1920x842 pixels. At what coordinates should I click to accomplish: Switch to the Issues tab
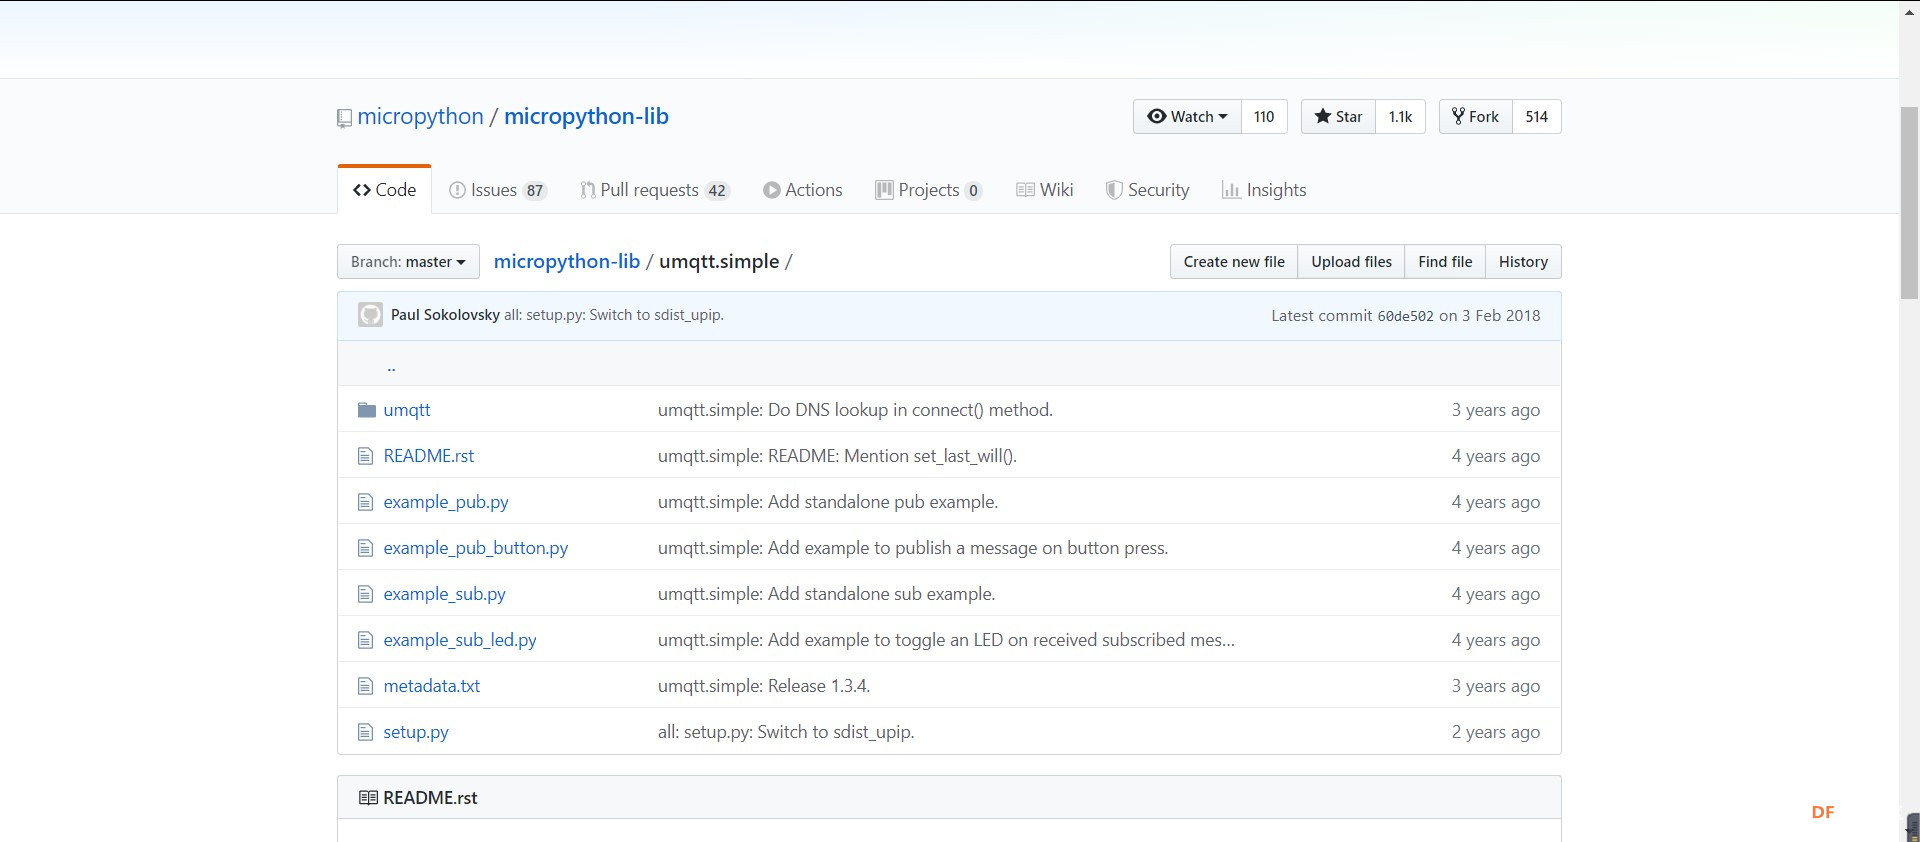[497, 190]
